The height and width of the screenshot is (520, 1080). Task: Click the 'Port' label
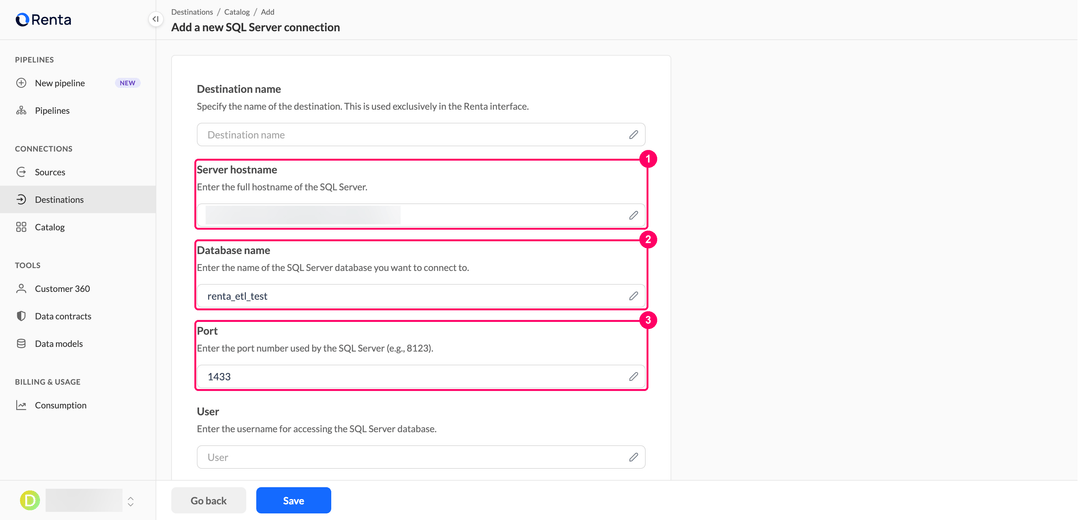coord(207,331)
